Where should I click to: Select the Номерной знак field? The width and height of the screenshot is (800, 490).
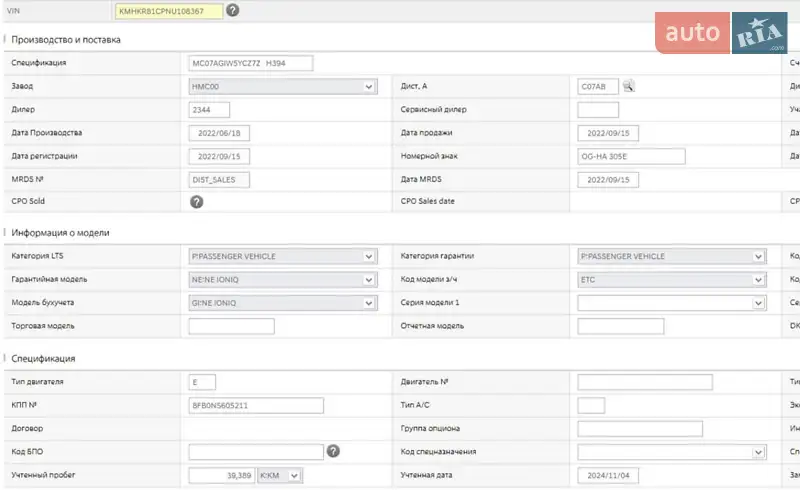(x=631, y=156)
